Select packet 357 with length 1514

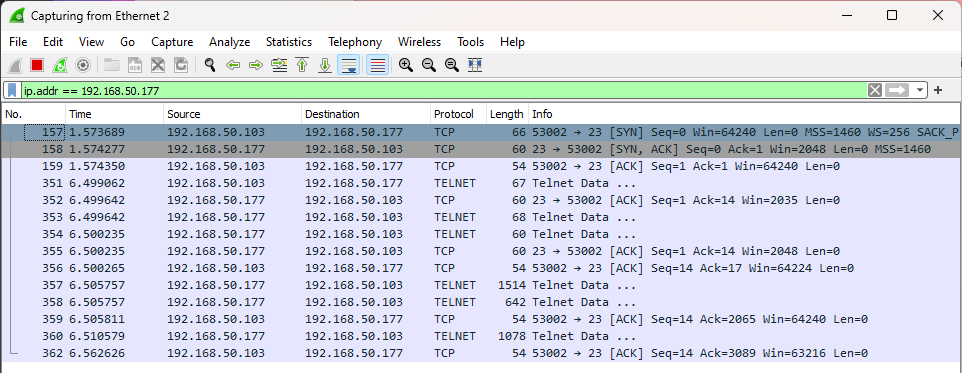(480, 285)
